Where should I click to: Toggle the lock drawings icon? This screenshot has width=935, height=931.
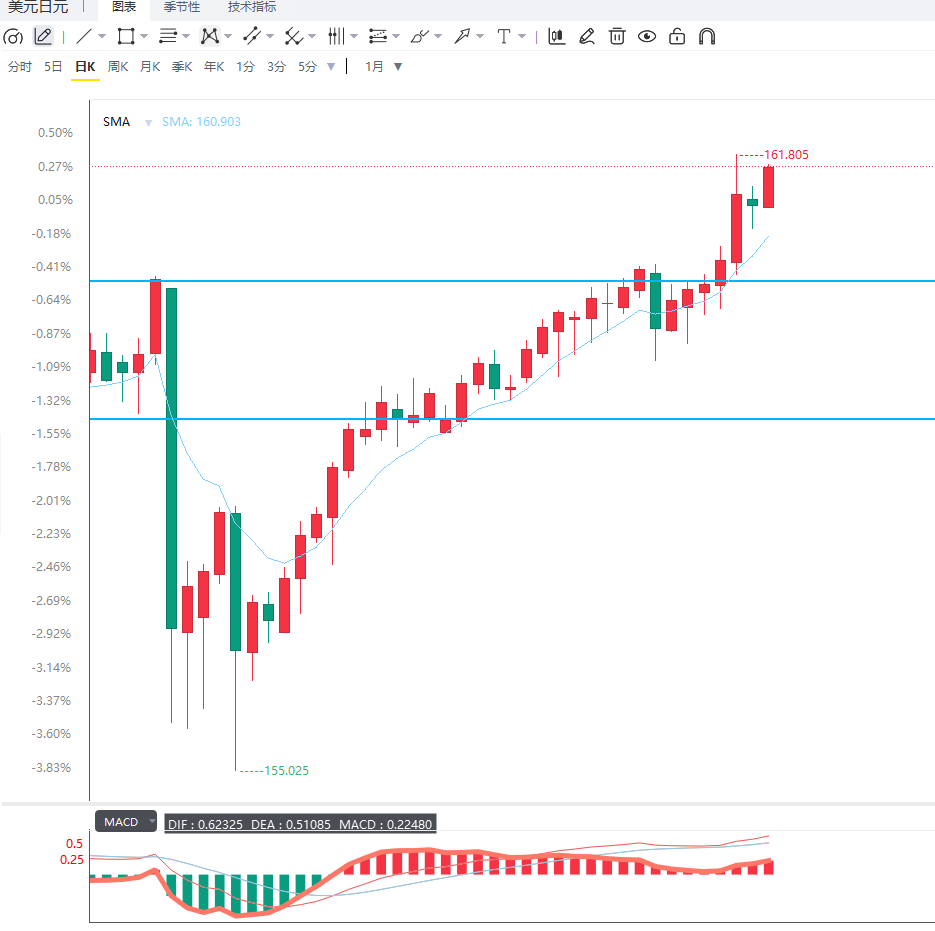(677, 36)
